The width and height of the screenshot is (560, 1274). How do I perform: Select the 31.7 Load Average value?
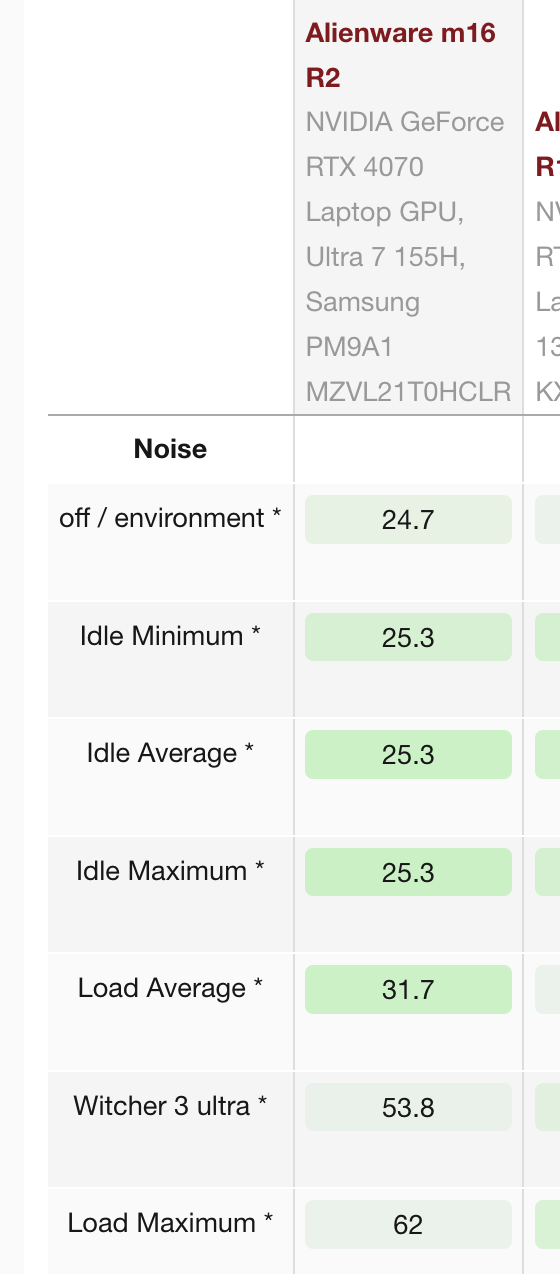408,990
